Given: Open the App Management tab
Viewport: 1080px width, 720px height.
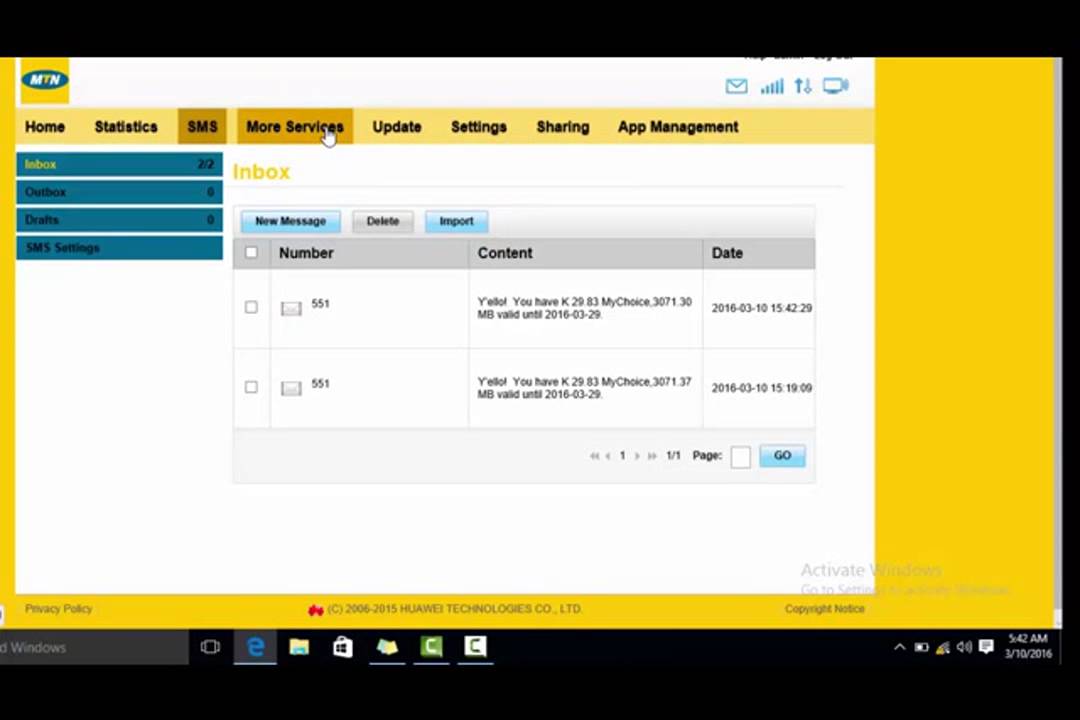Looking at the screenshot, I should [678, 127].
